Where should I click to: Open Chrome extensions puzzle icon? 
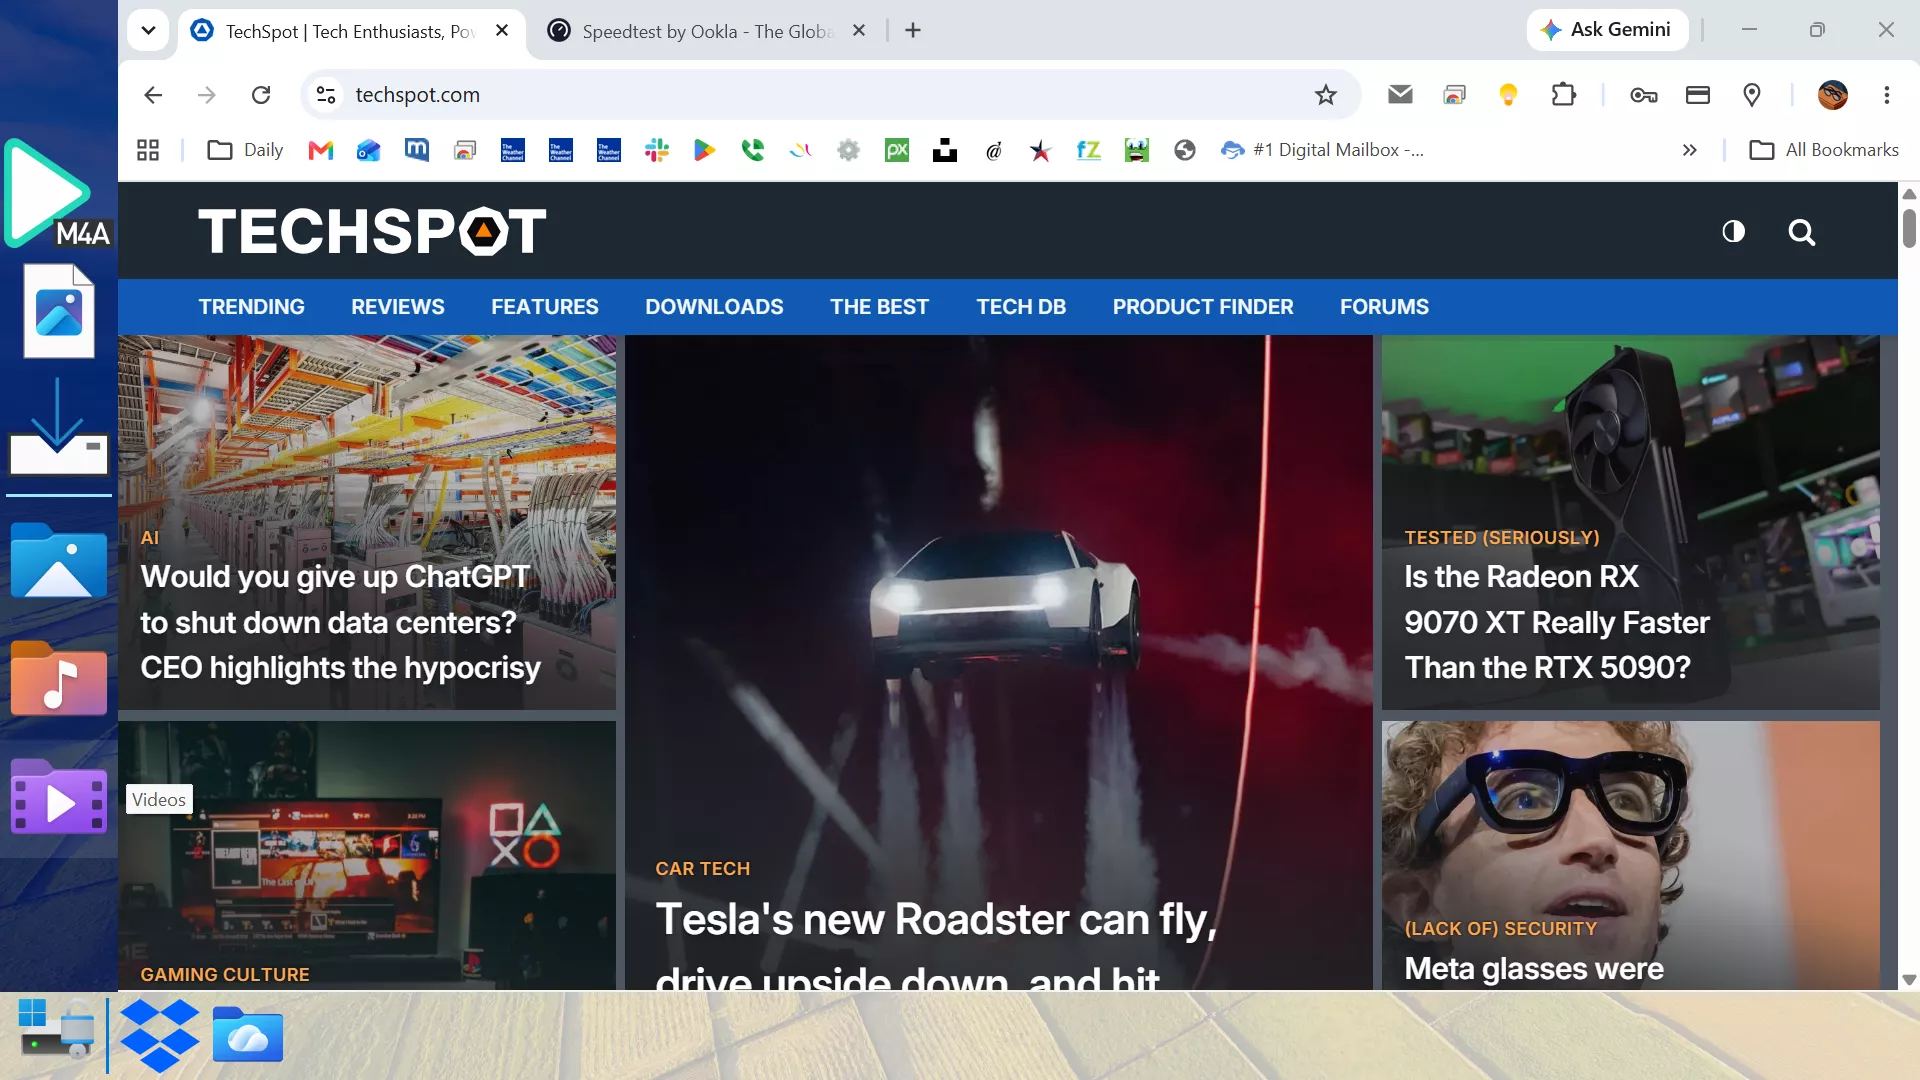coord(1563,95)
